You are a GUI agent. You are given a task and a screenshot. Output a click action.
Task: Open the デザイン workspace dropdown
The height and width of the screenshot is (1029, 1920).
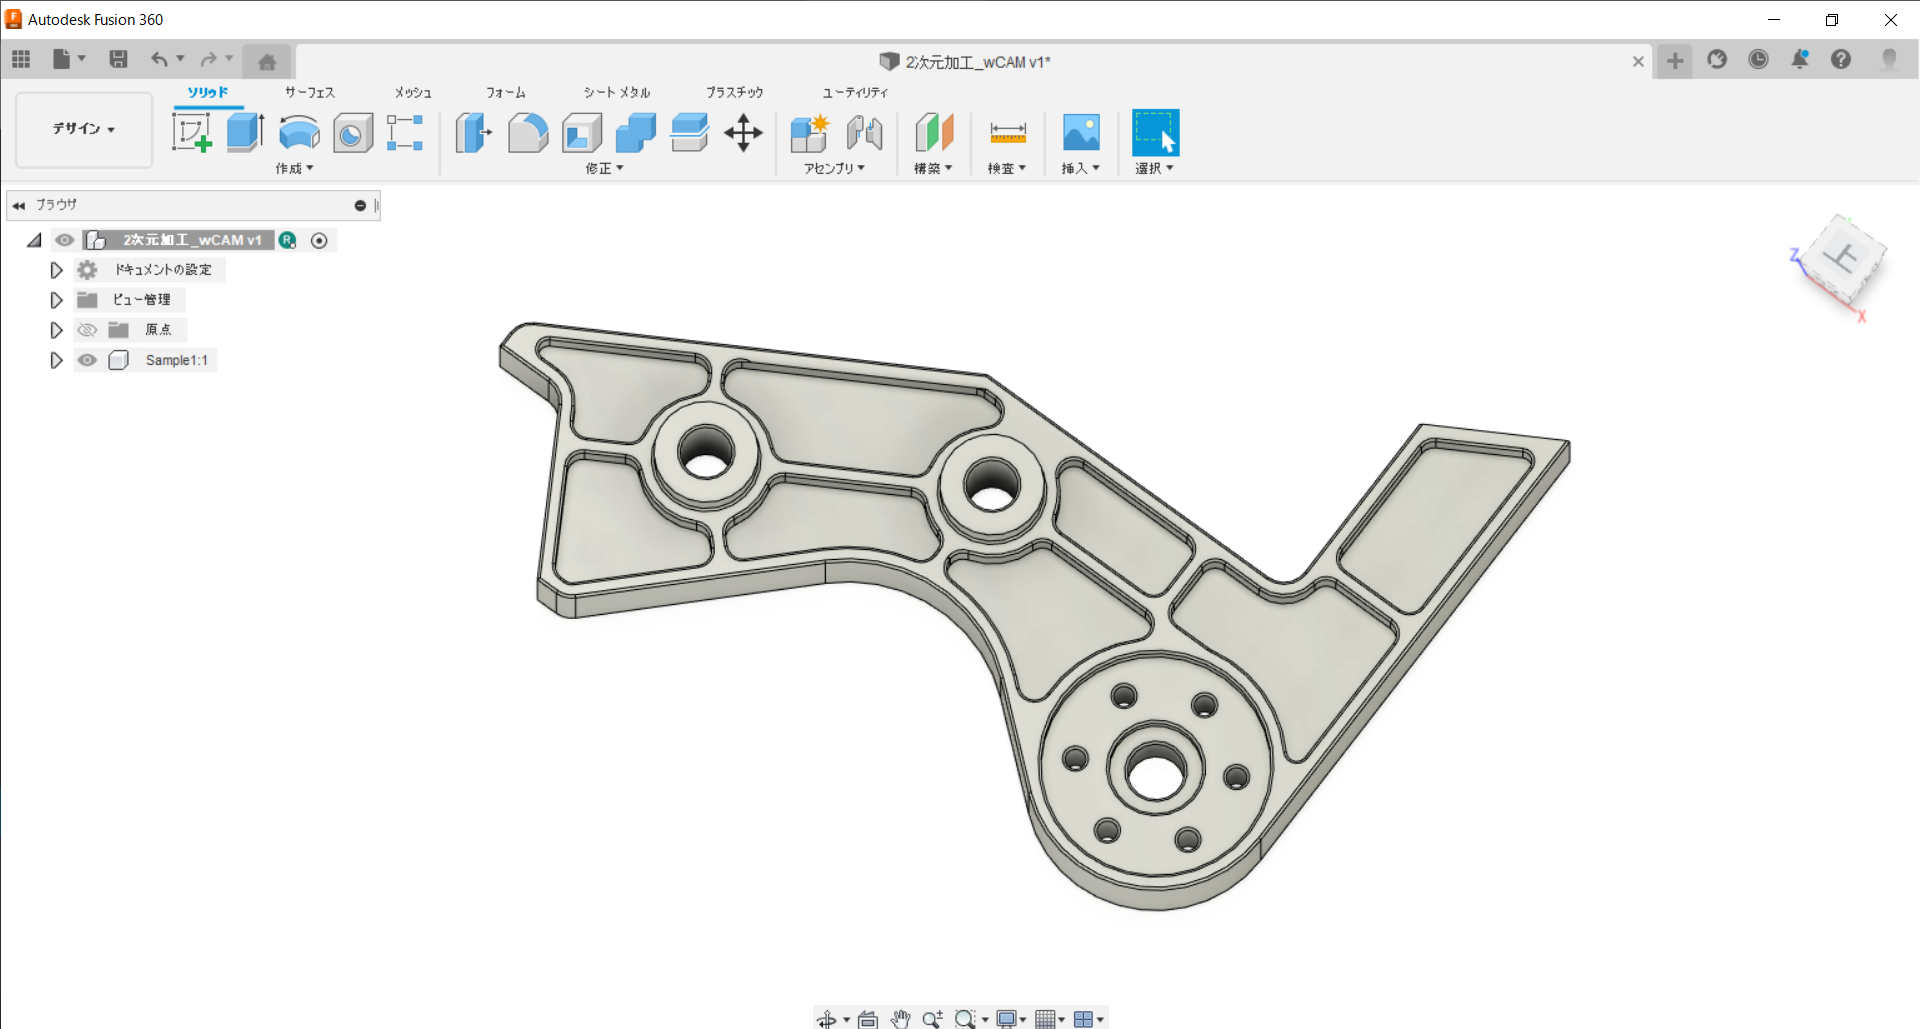point(84,129)
